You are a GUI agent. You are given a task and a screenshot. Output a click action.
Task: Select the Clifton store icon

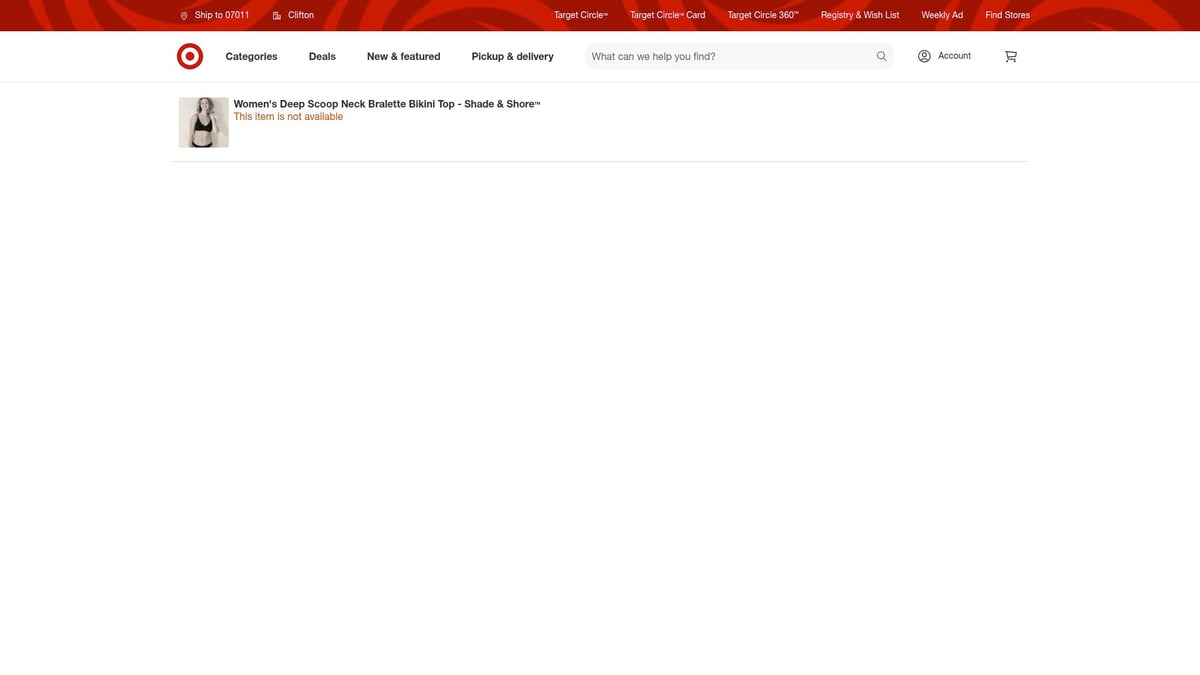(x=277, y=16)
